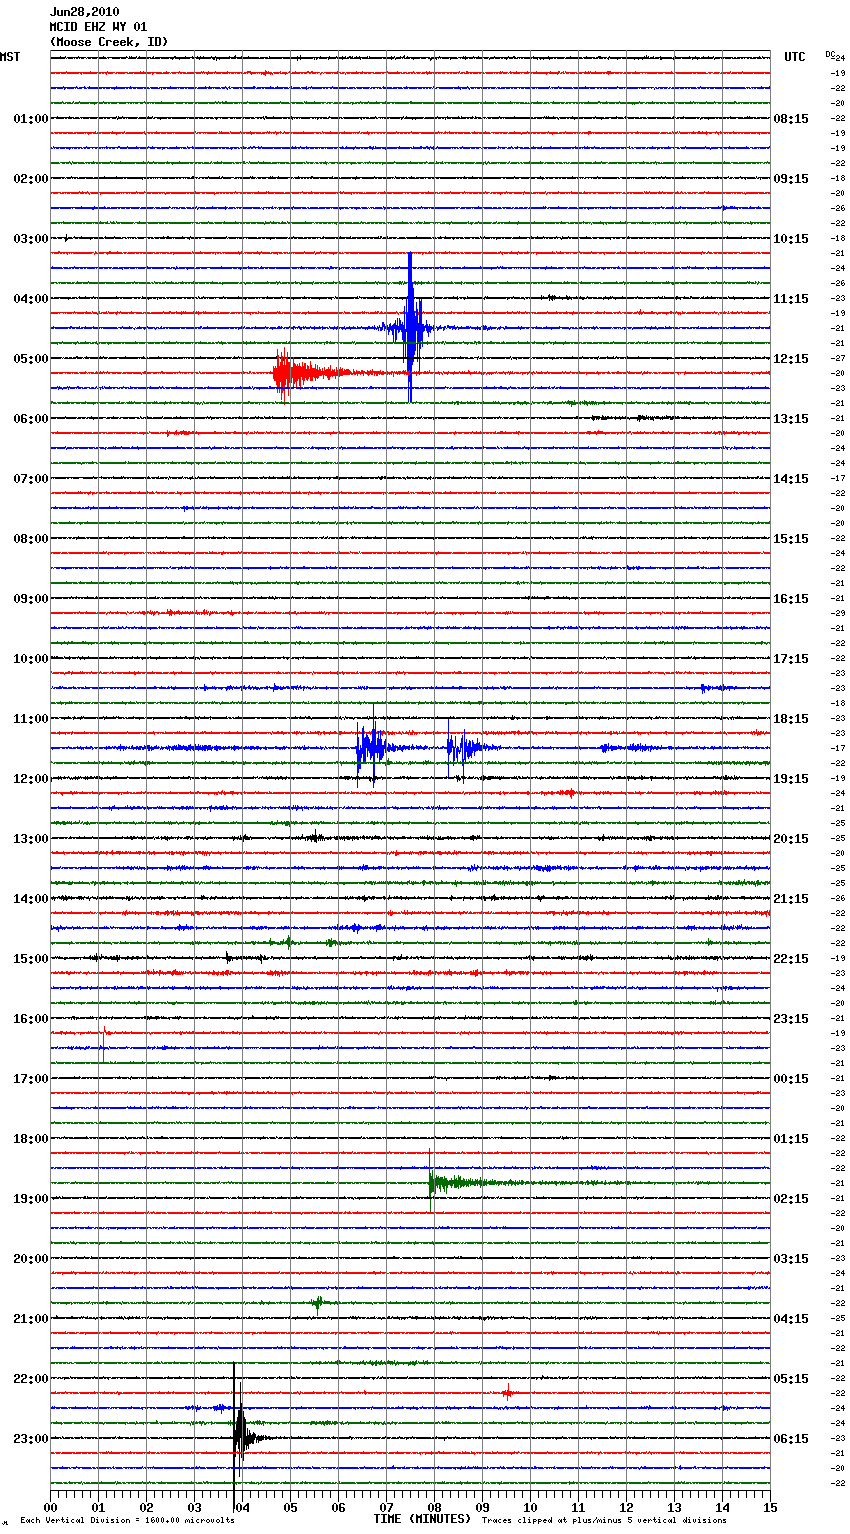The width and height of the screenshot is (850, 1534).
Task: Select the '03:00' MST hour label
Action: tap(30, 239)
